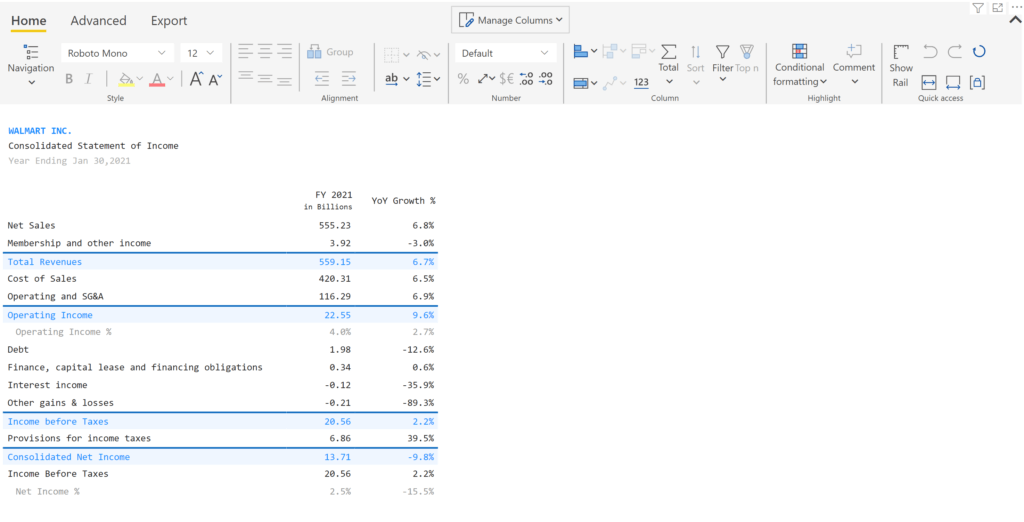Click the WALMART INC. title
The height and width of the screenshot is (522, 1024).
[40, 131]
